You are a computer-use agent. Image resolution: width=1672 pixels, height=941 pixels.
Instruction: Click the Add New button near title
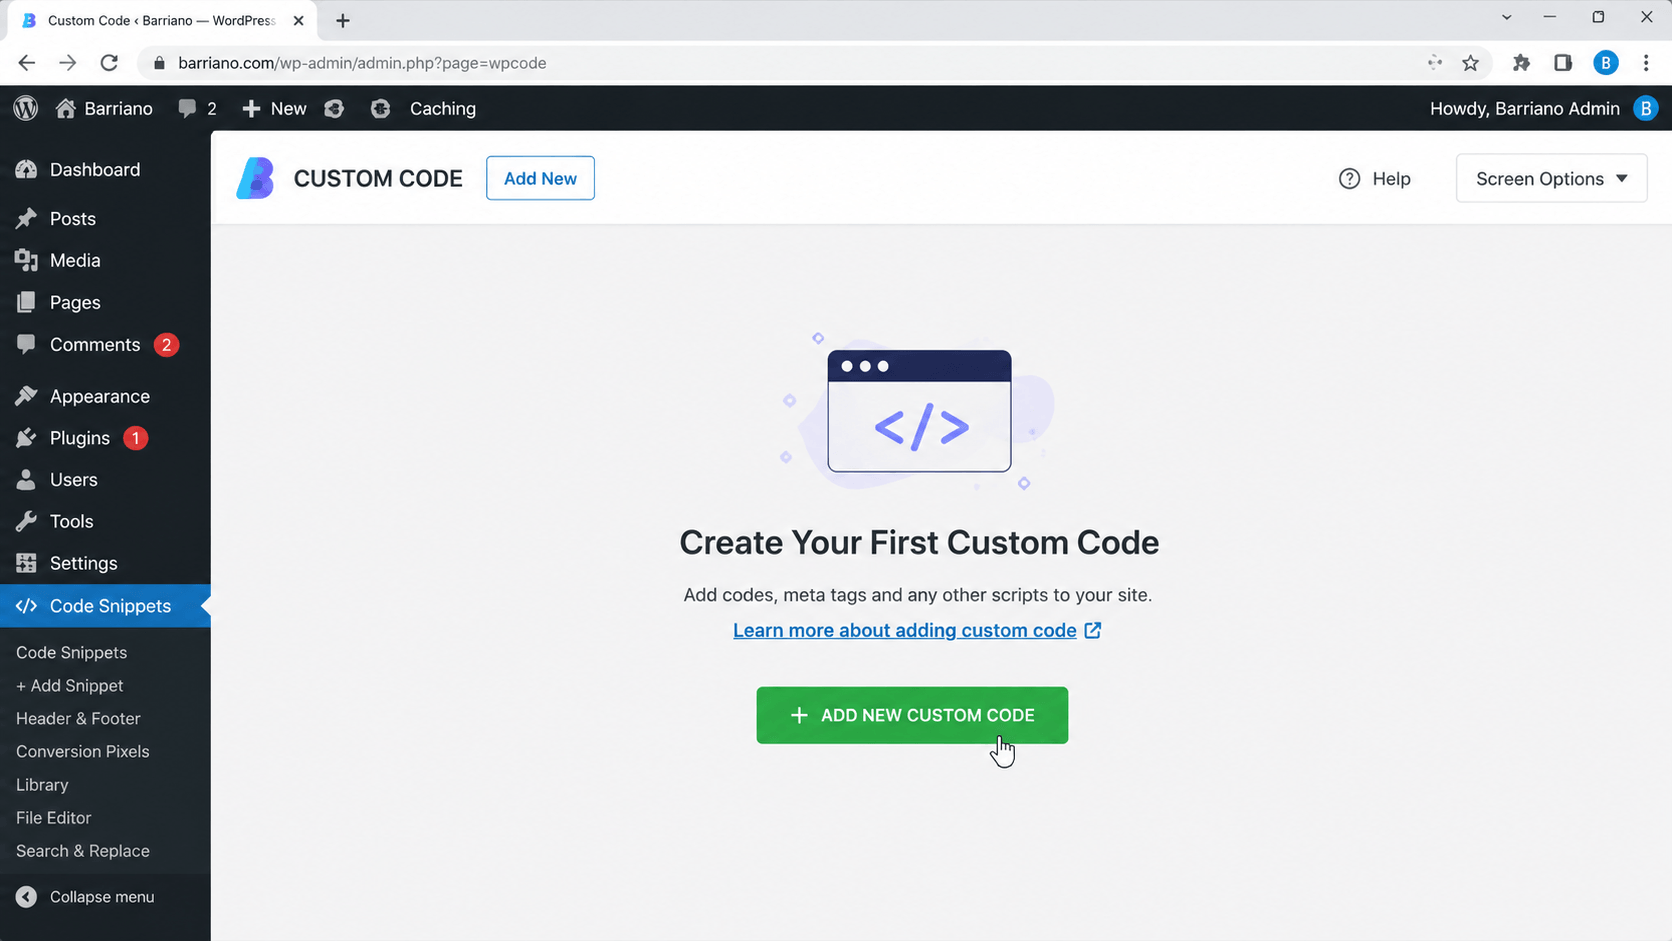point(540,178)
